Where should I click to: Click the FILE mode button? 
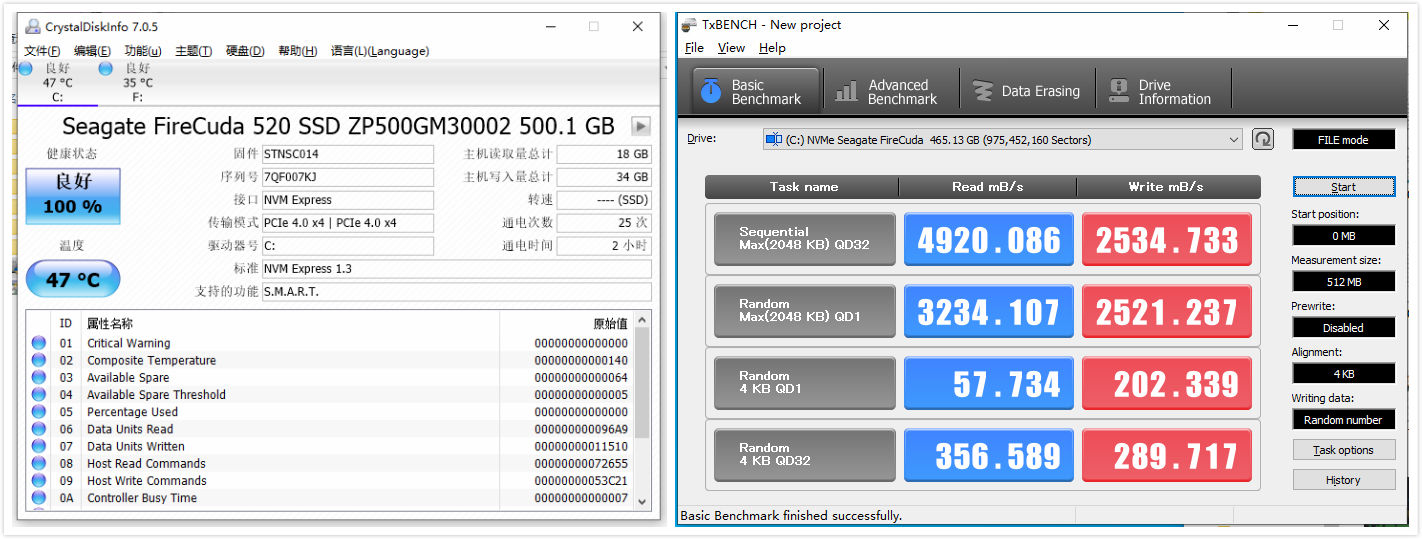coord(1343,140)
